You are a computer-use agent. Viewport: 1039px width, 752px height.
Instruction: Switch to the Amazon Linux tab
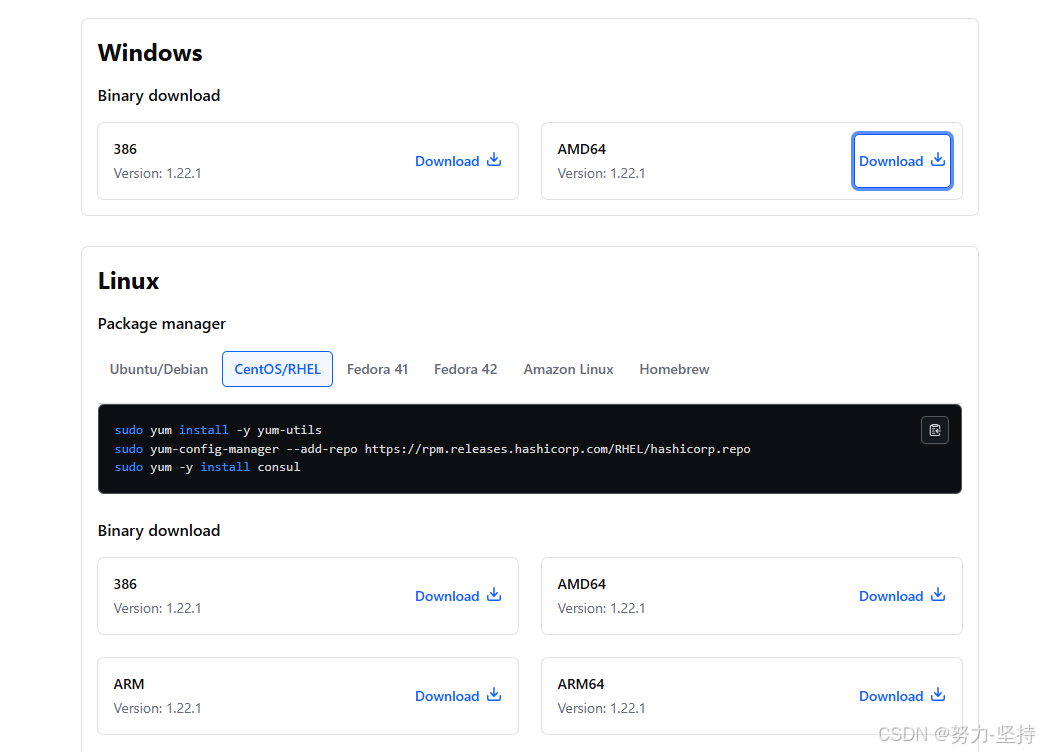(568, 369)
